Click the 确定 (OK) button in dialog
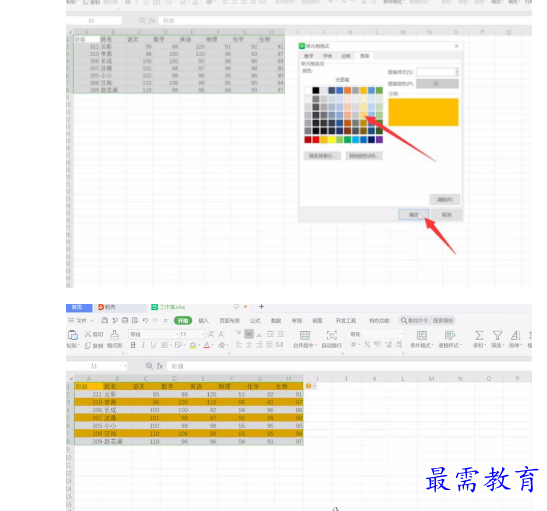 click(414, 215)
